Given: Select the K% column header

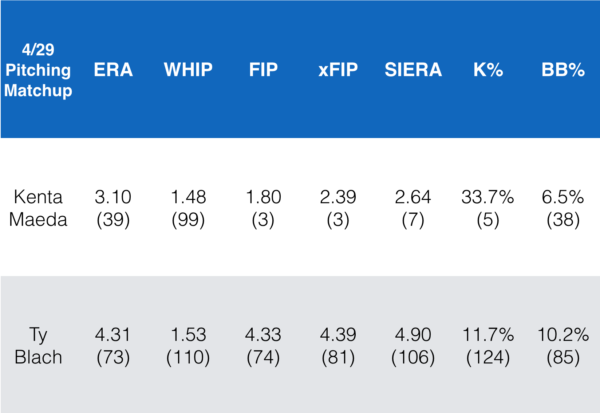Looking at the screenshot, I should 487,70.
